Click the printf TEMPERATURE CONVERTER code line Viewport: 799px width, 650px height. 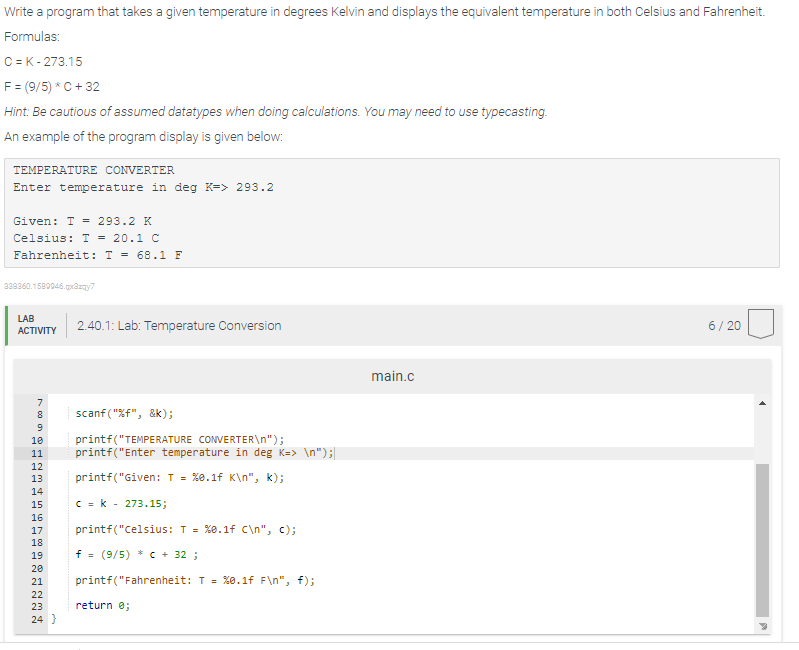[x=180, y=439]
